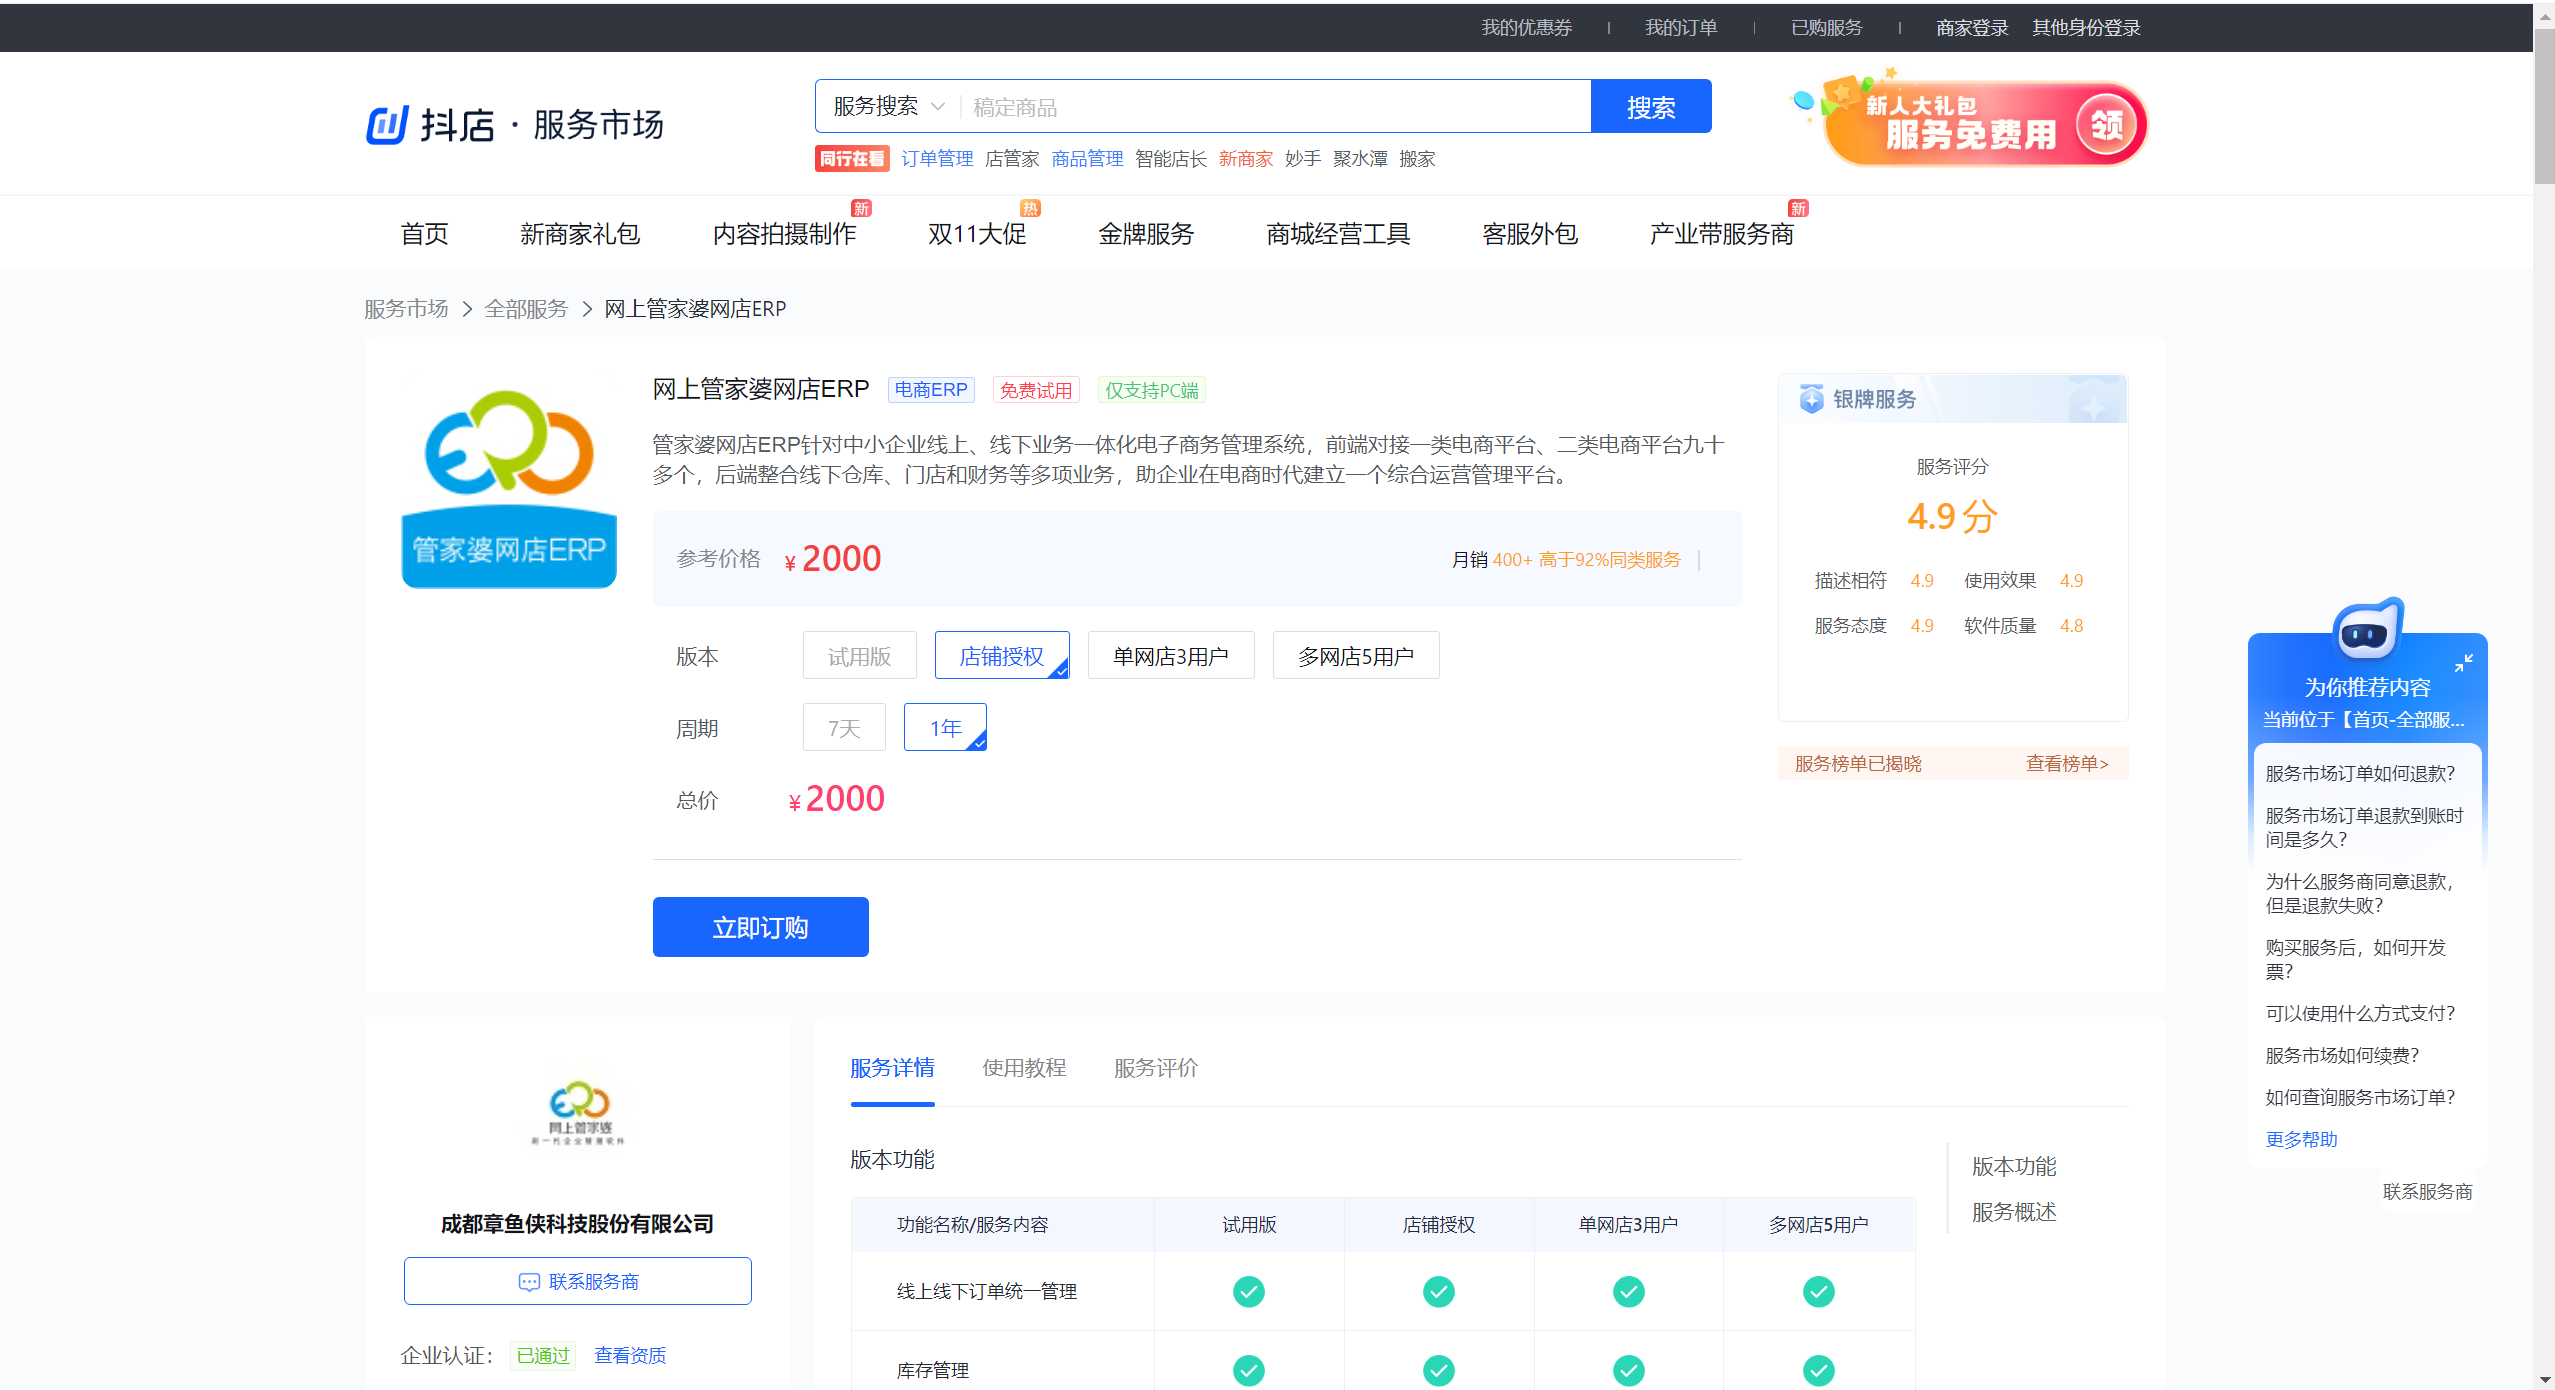Image resolution: width=2555 pixels, height=1390 pixels.
Task: Open 我的订单 in top bar
Action: click(x=1681, y=28)
